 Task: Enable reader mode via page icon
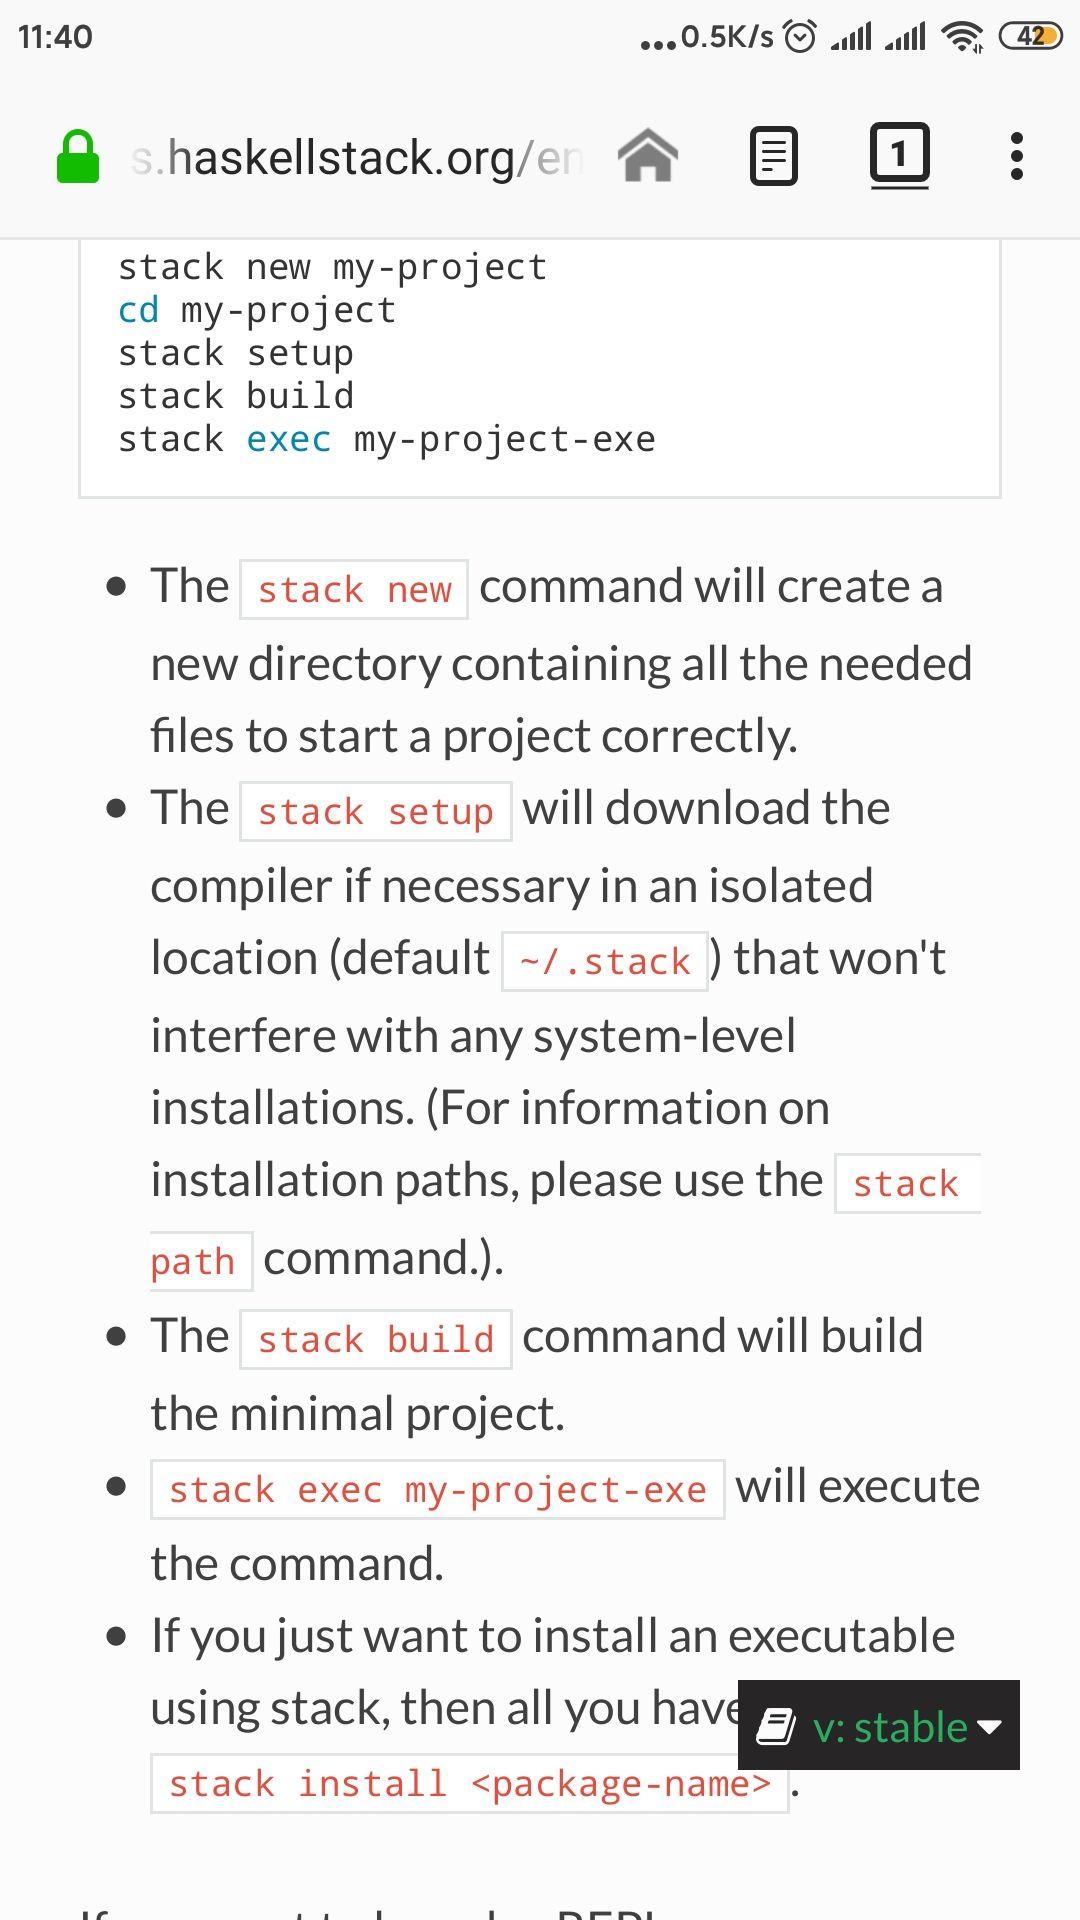774,157
